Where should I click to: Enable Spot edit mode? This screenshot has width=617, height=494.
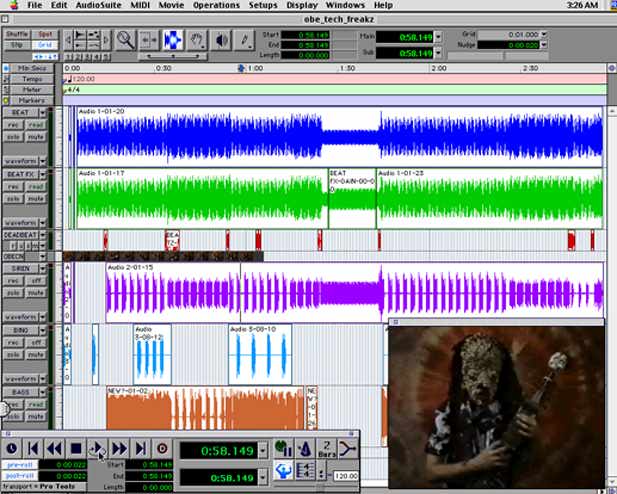(45, 34)
